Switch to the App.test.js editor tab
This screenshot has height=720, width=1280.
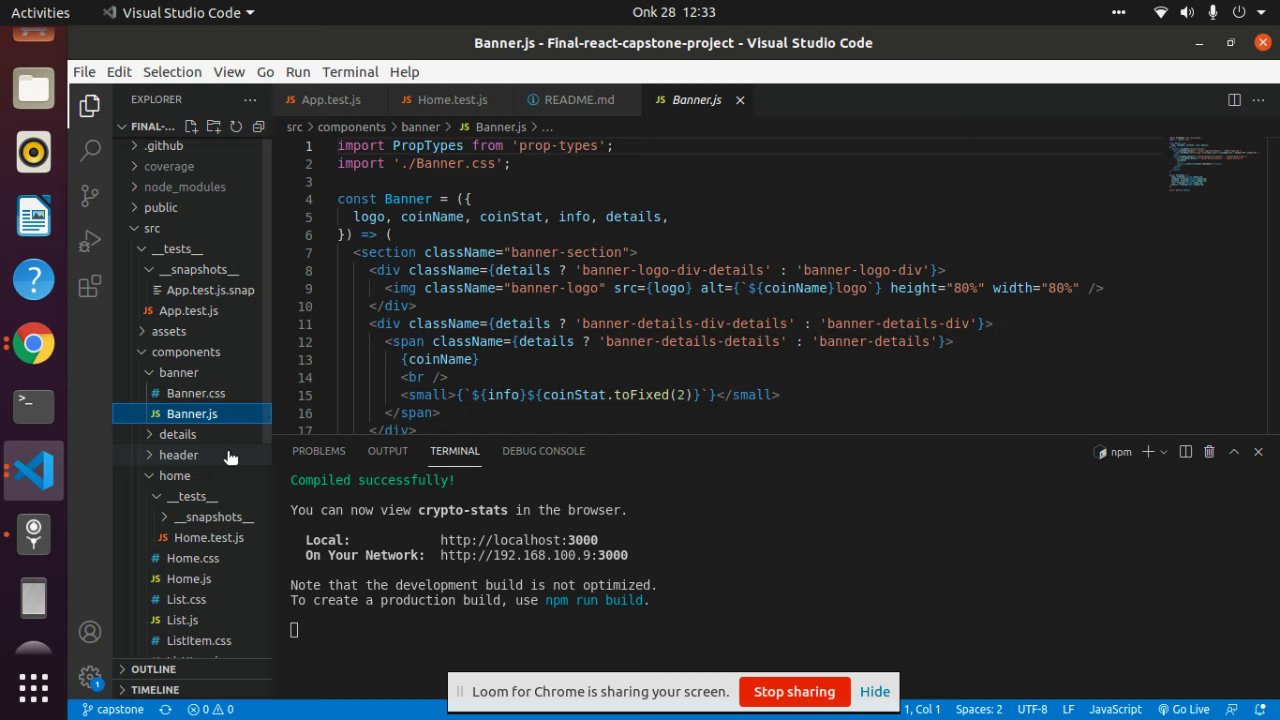tap(331, 100)
